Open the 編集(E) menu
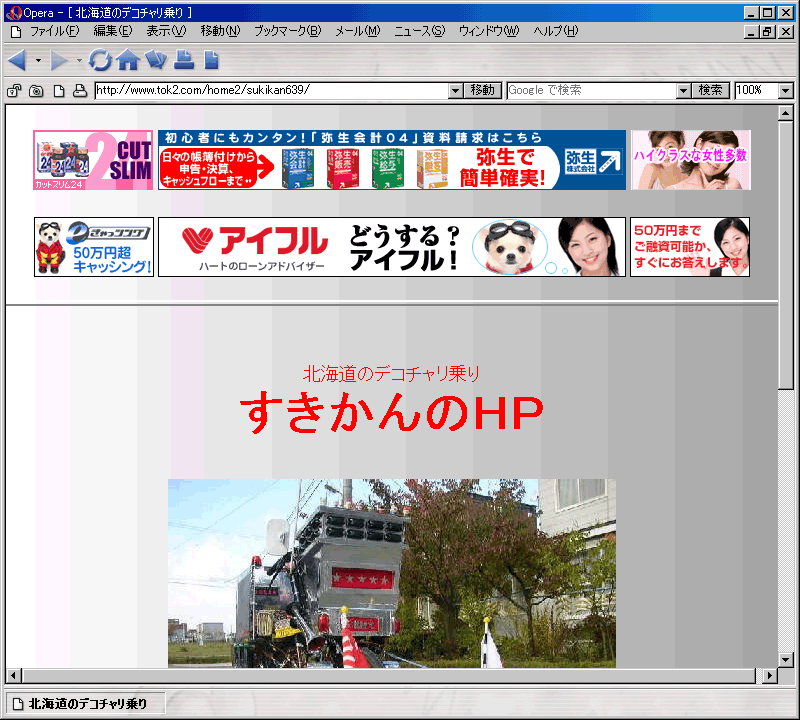 click(113, 31)
